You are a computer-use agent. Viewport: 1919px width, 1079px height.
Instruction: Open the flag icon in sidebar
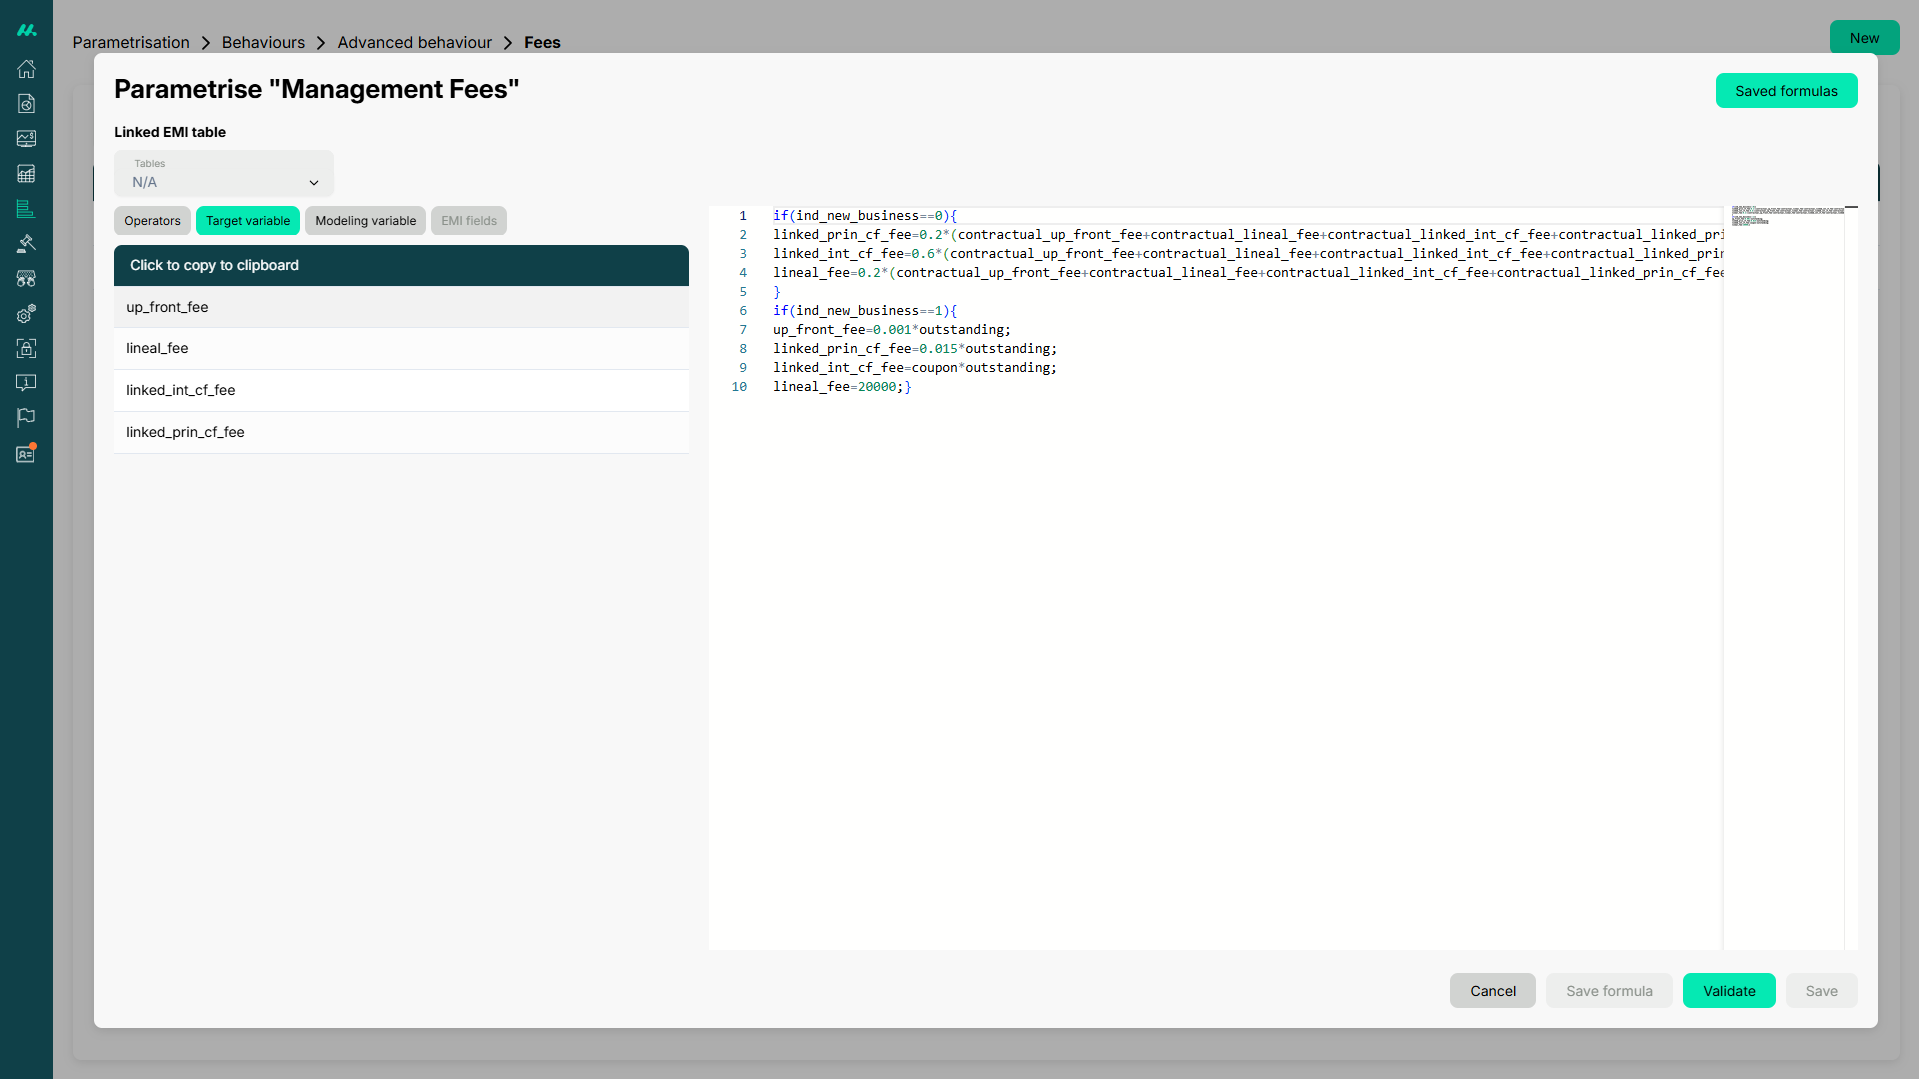[x=27, y=418]
